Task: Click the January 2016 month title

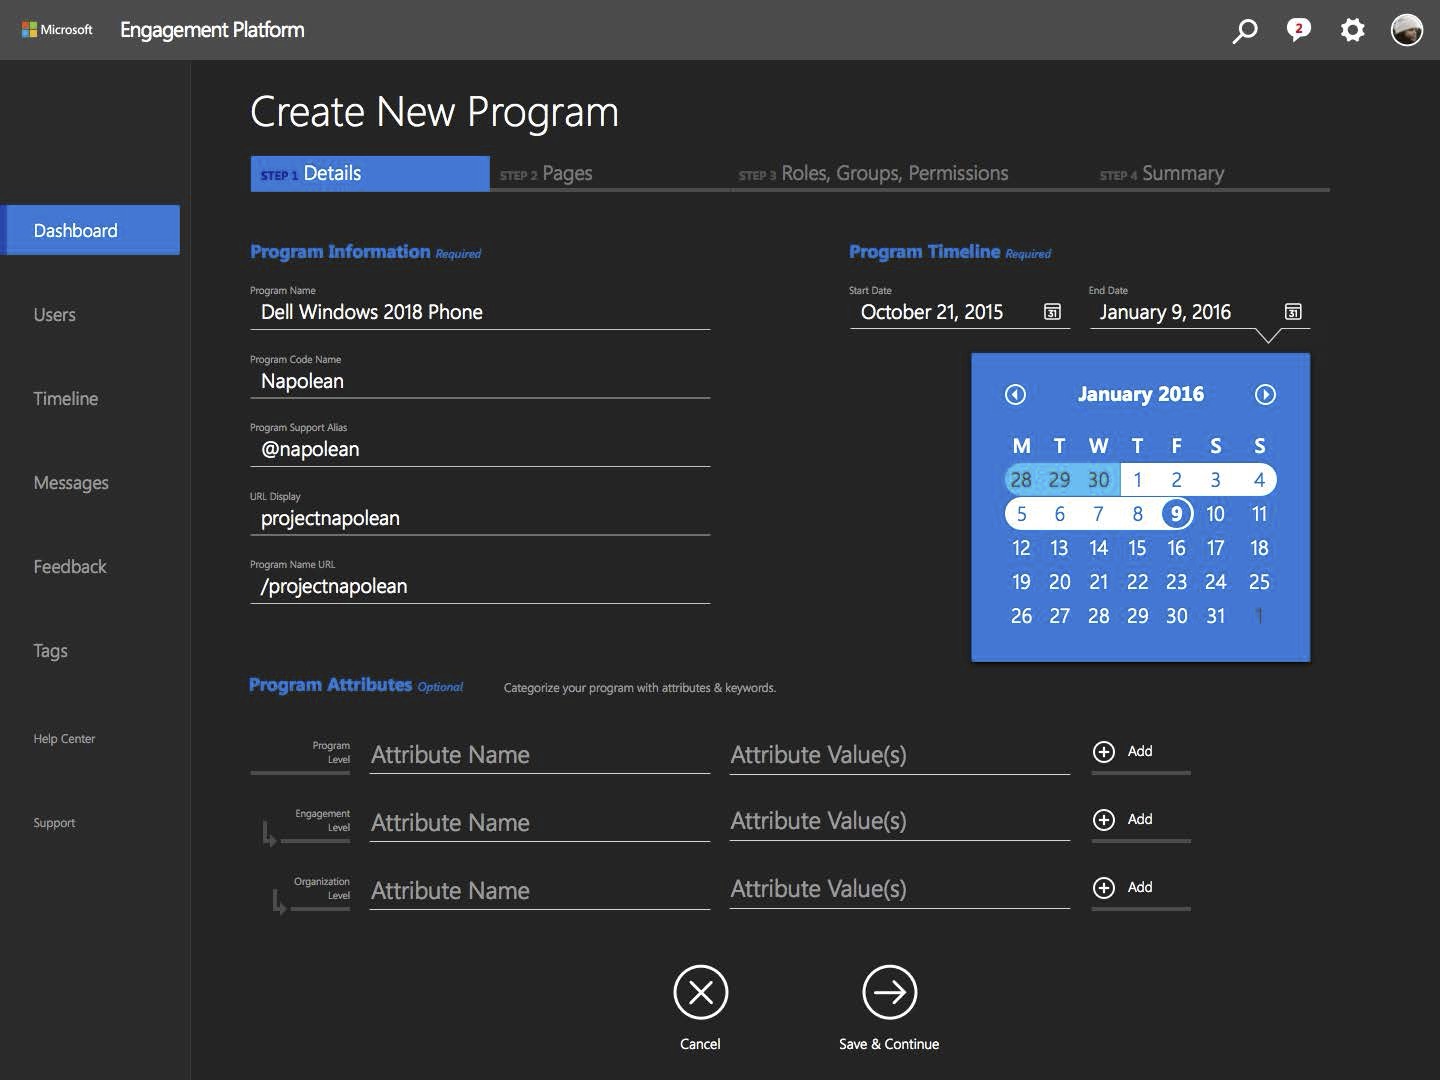Action: (1140, 394)
